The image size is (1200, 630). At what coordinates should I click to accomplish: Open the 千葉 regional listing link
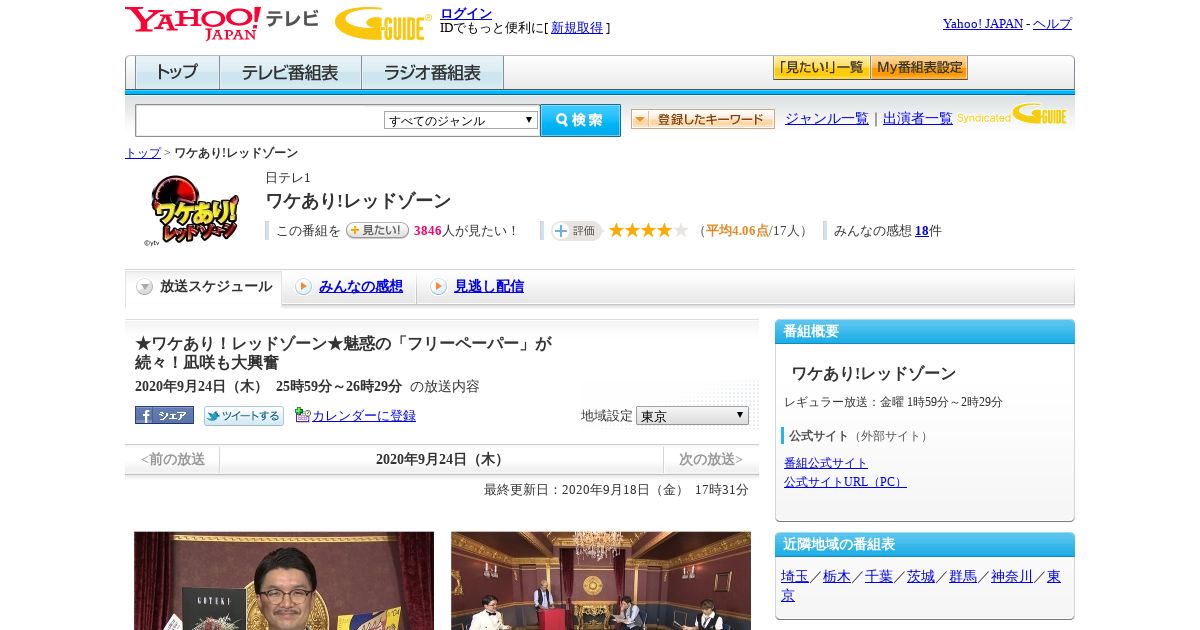coord(879,576)
